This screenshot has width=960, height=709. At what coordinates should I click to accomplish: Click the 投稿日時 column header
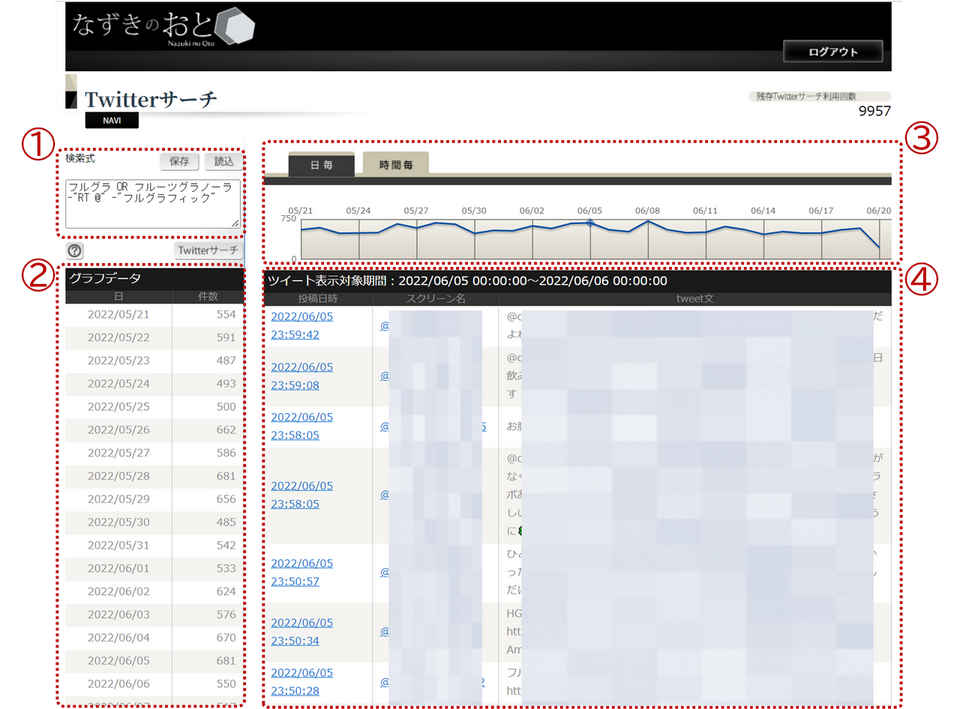(x=318, y=298)
